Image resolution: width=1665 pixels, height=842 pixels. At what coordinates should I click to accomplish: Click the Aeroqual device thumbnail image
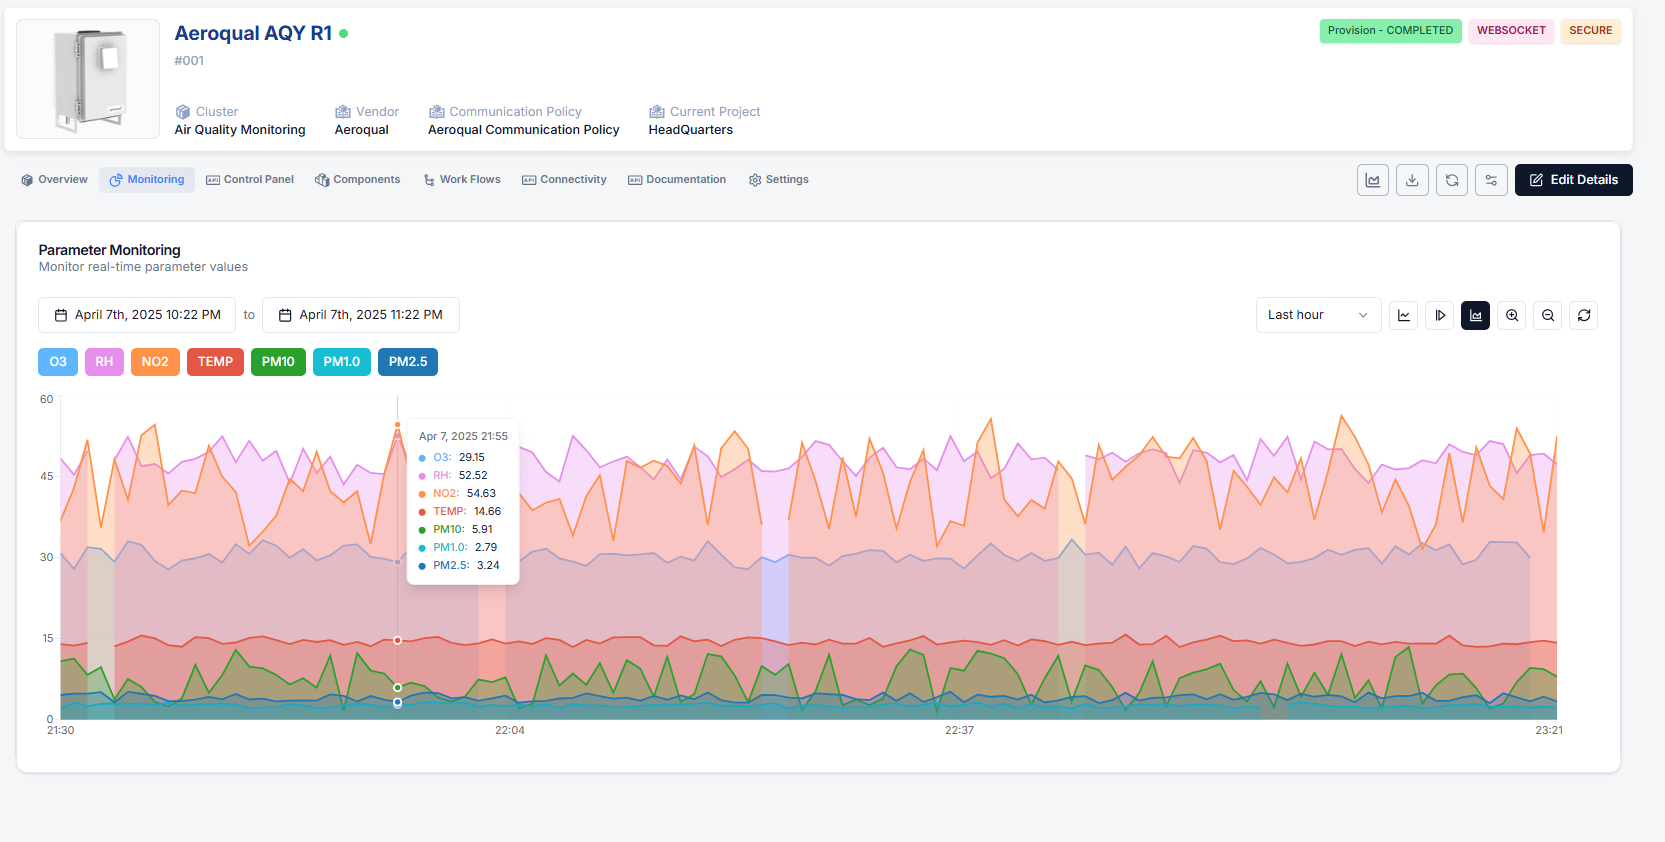(88, 79)
